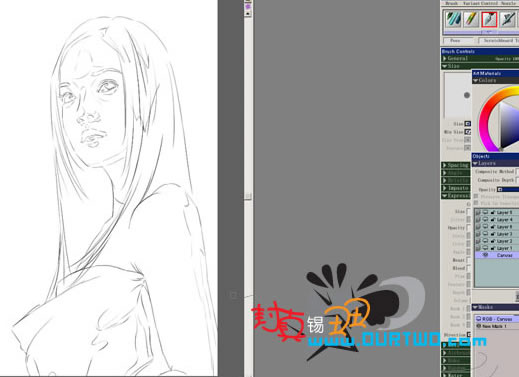Toggle visibility eye of Layer 1

tap(485, 248)
